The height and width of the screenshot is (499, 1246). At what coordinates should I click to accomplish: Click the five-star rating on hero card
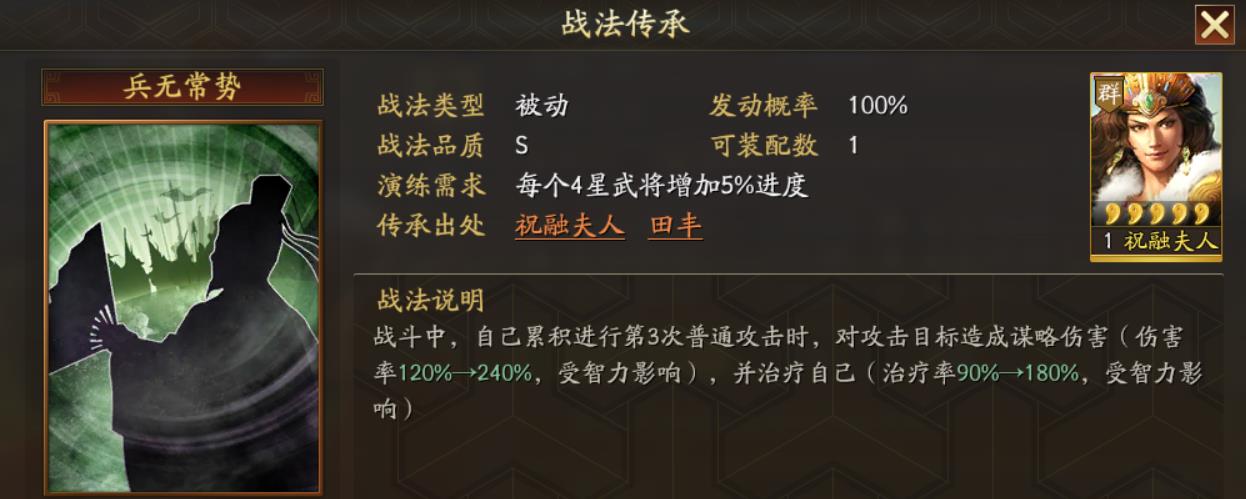click(1156, 213)
